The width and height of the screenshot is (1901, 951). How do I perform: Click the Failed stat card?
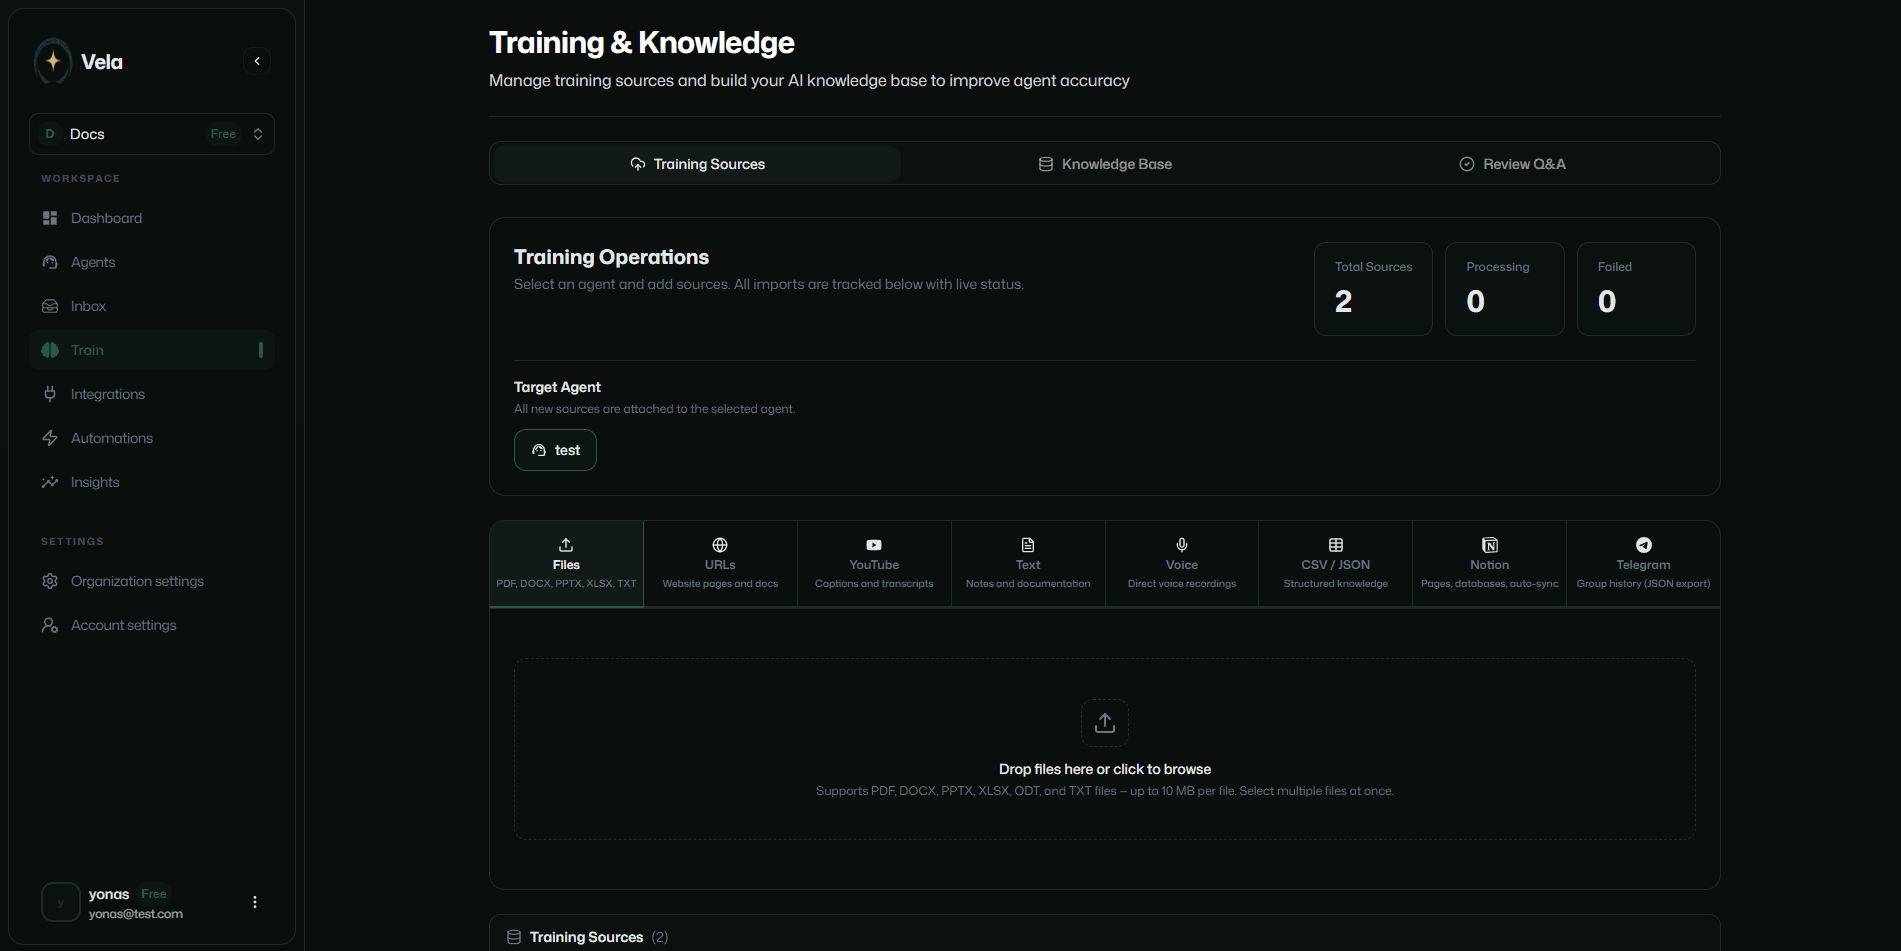pos(1636,289)
